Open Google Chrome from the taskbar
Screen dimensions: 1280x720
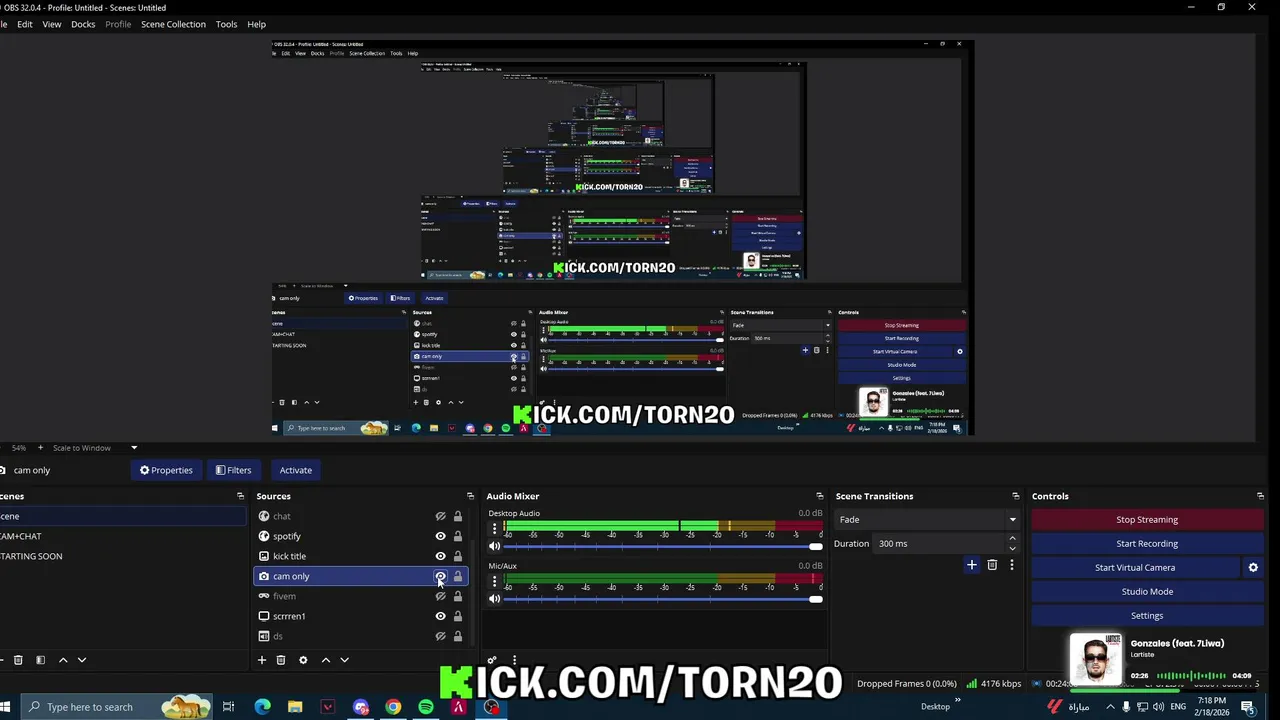click(393, 707)
